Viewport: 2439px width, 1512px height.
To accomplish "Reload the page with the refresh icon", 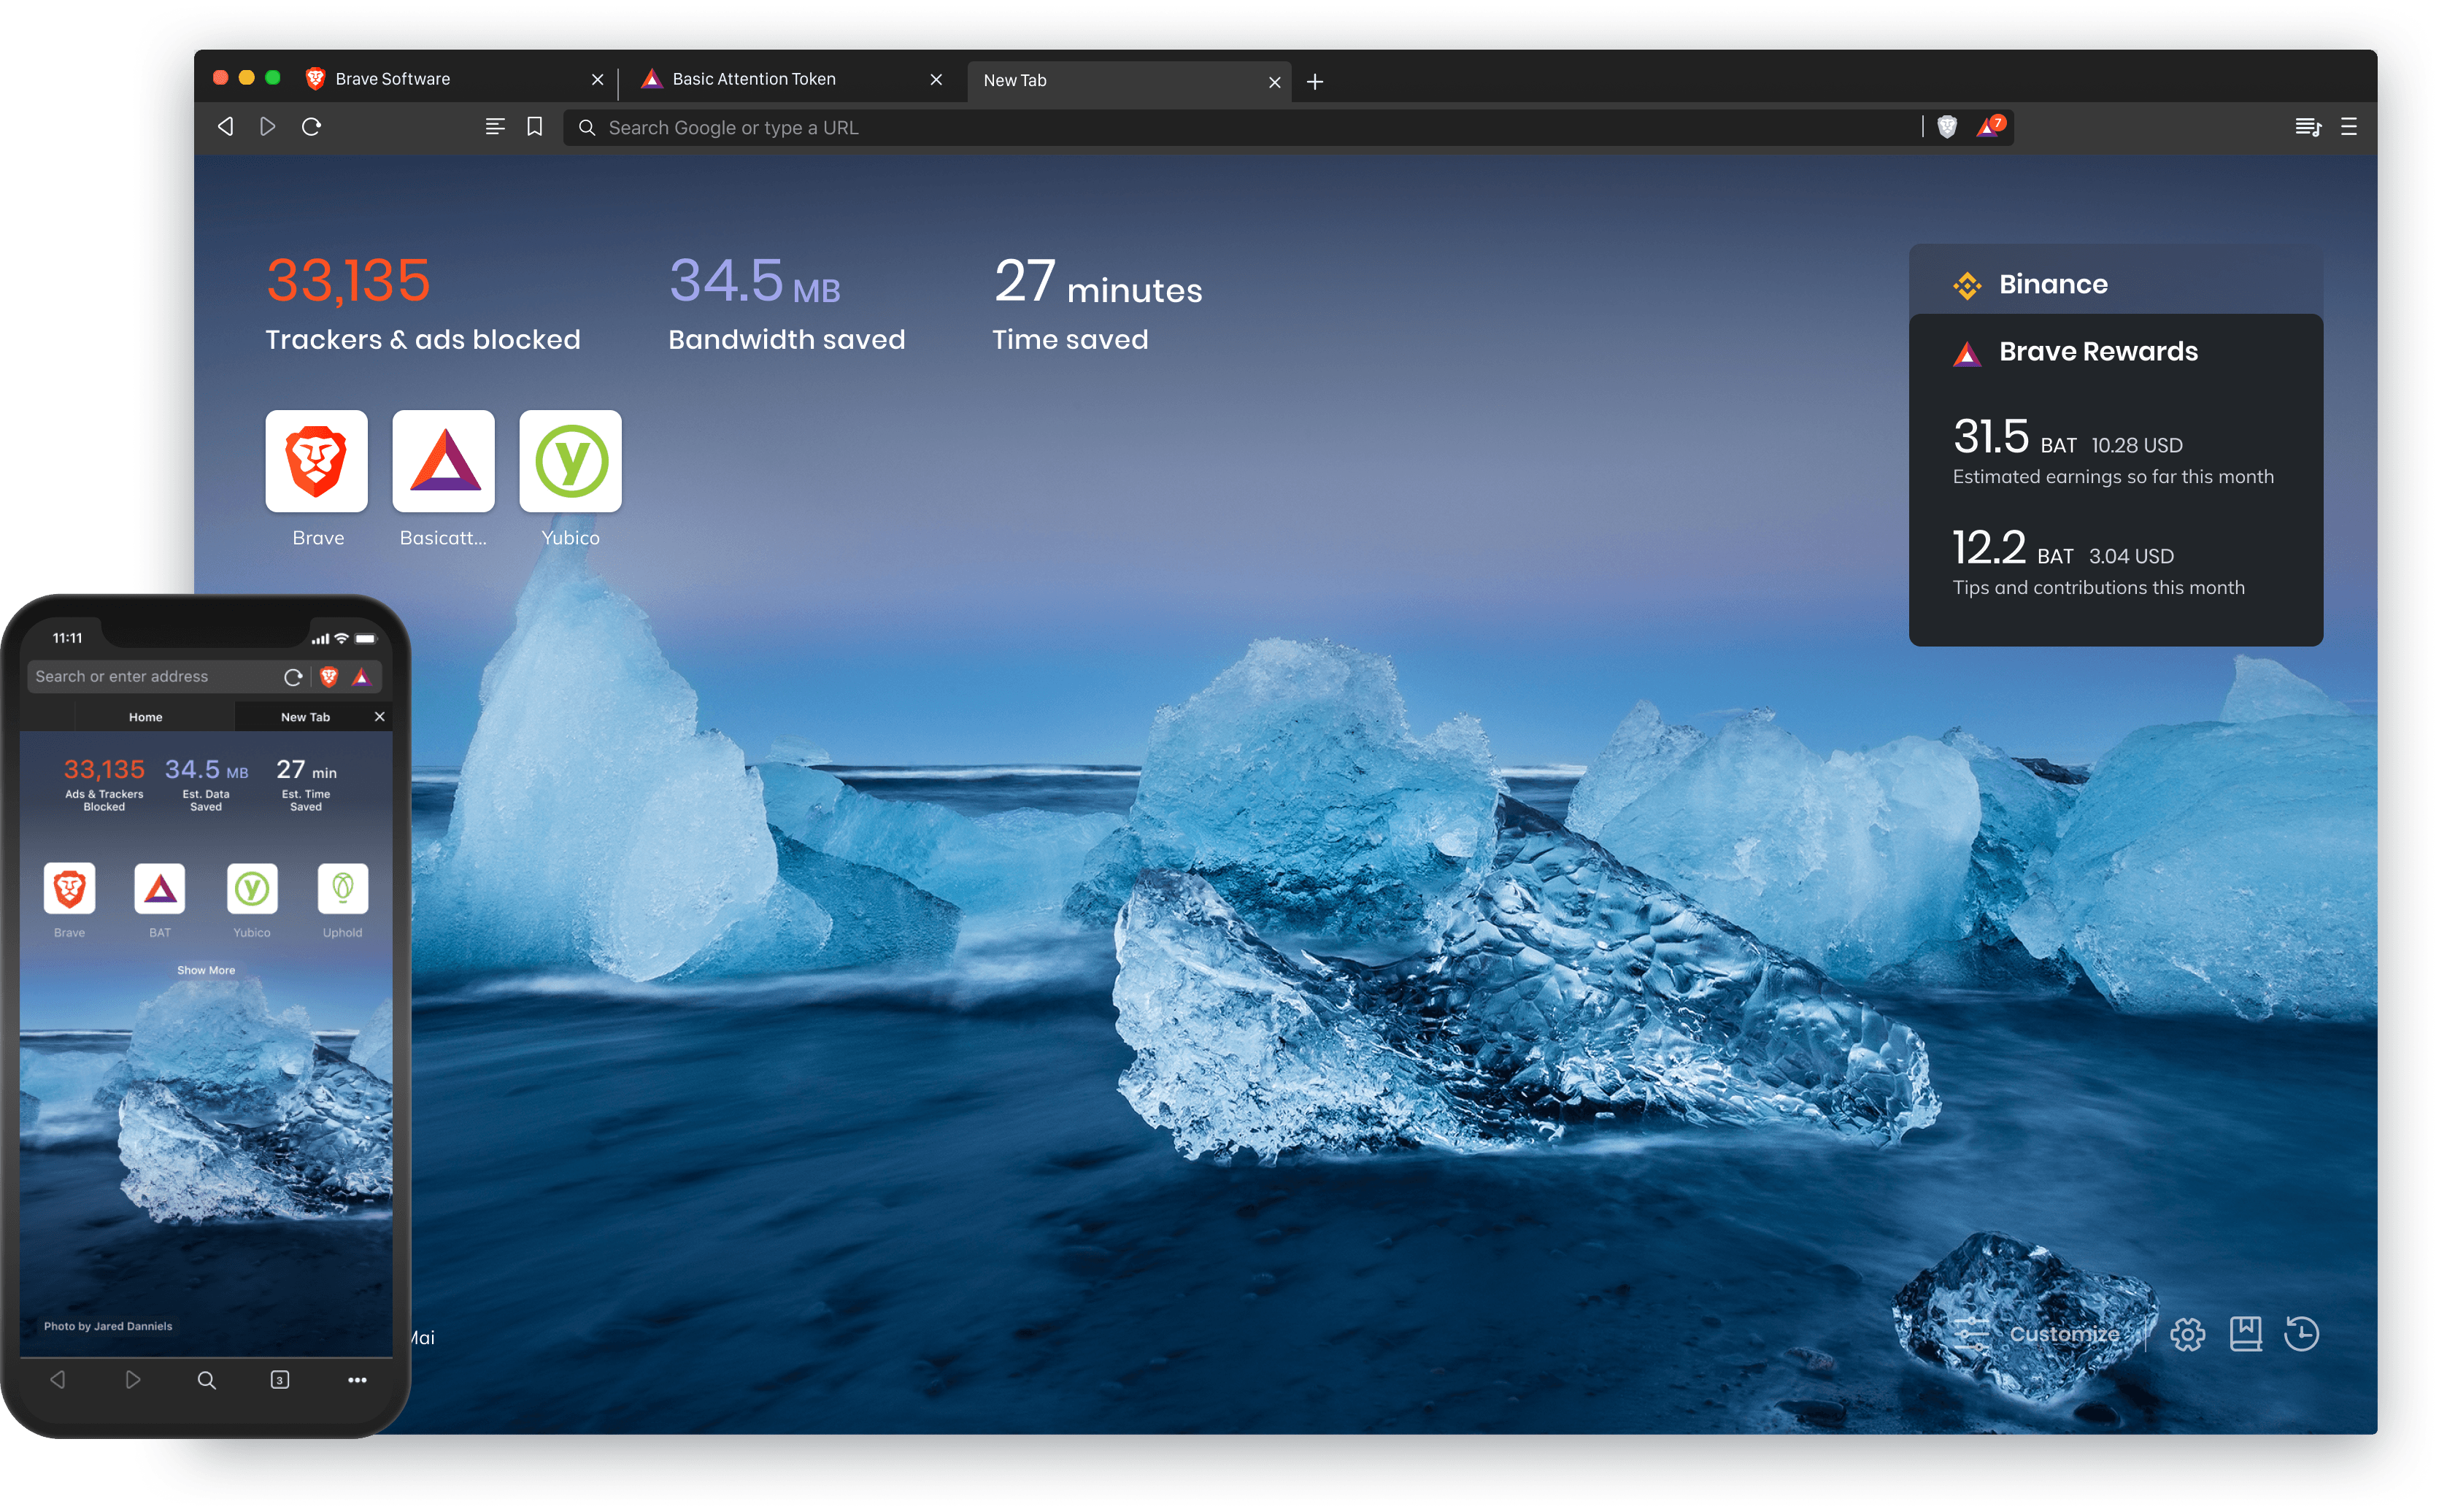I will [312, 127].
